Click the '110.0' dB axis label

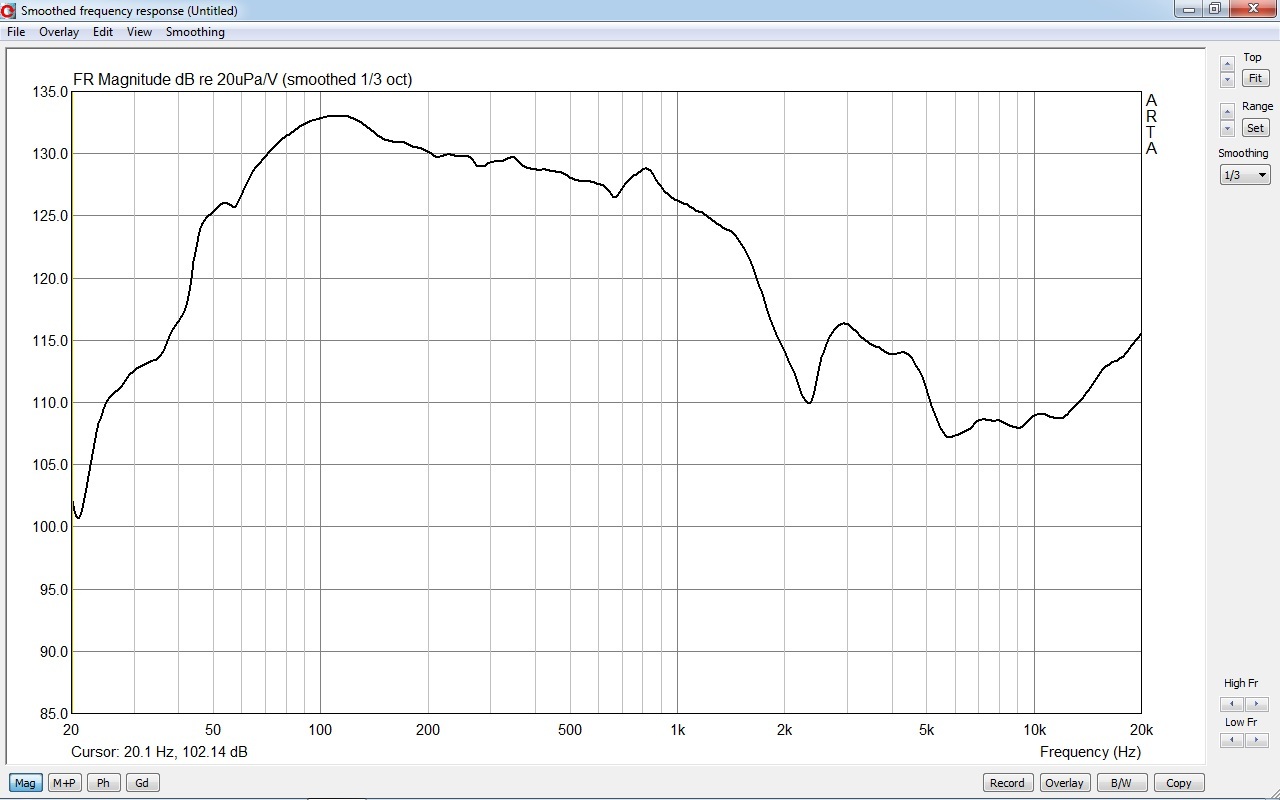50,403
